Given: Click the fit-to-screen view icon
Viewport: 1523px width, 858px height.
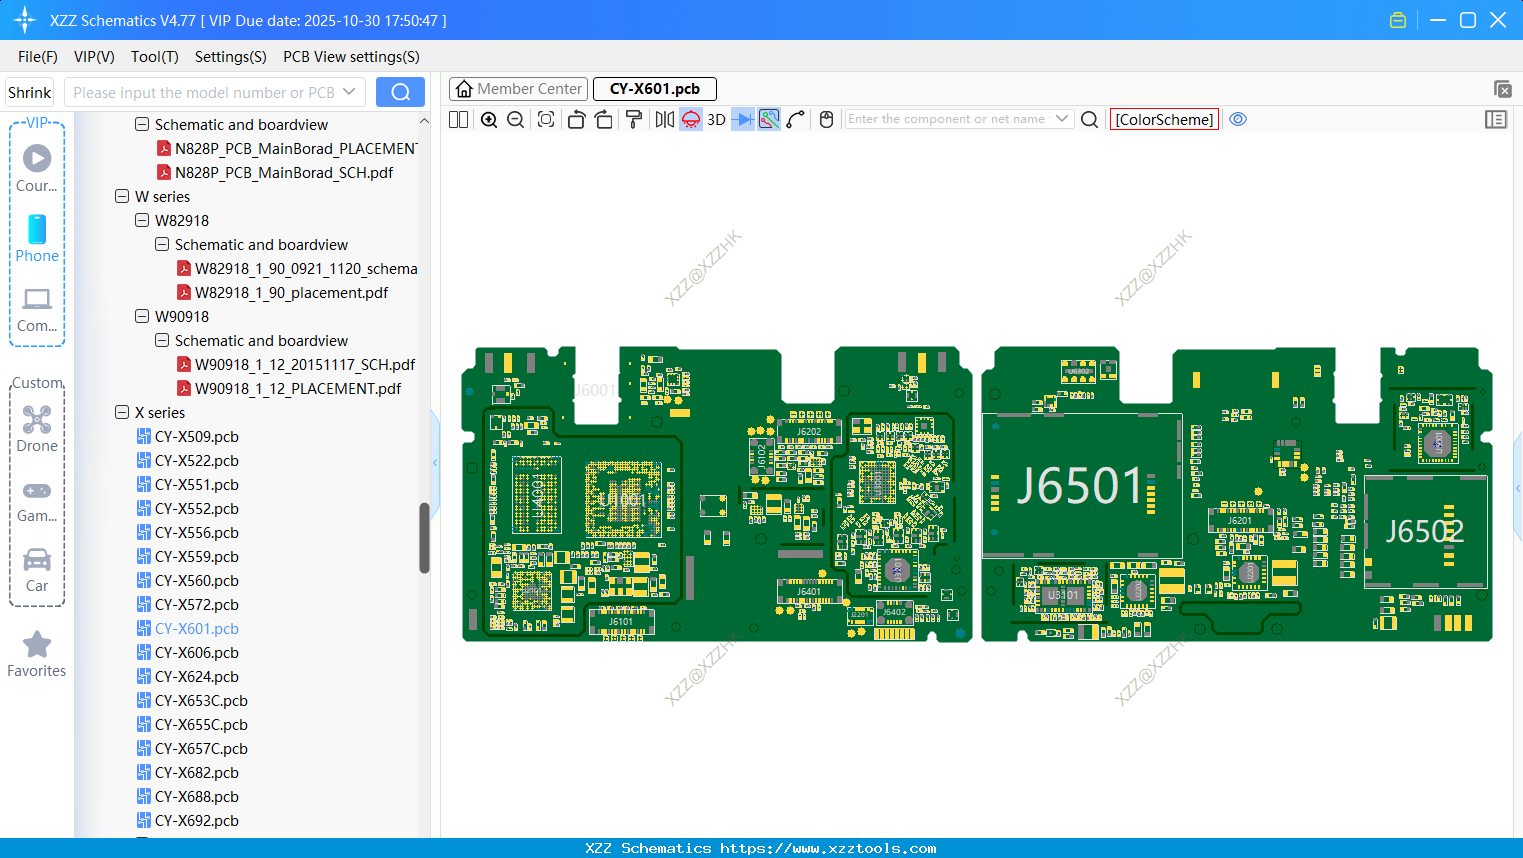Looking at the screenshot, I should [x=546, y=120].
